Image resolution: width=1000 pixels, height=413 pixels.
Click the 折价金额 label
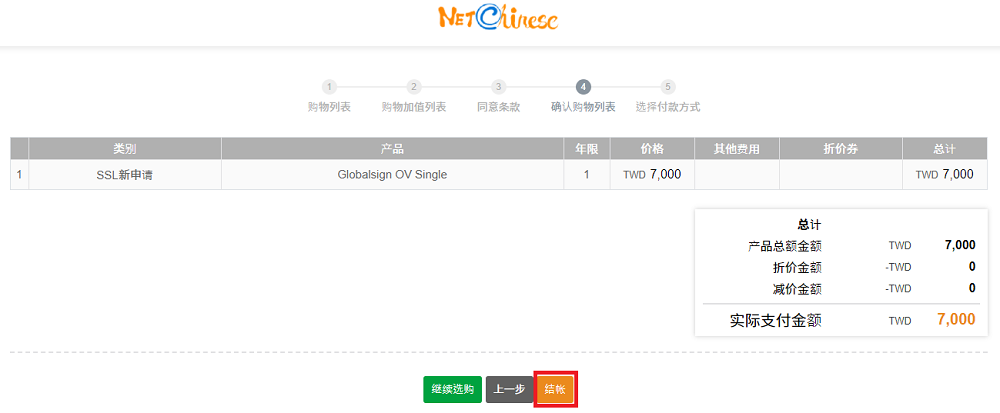click(x=797, y=267)
